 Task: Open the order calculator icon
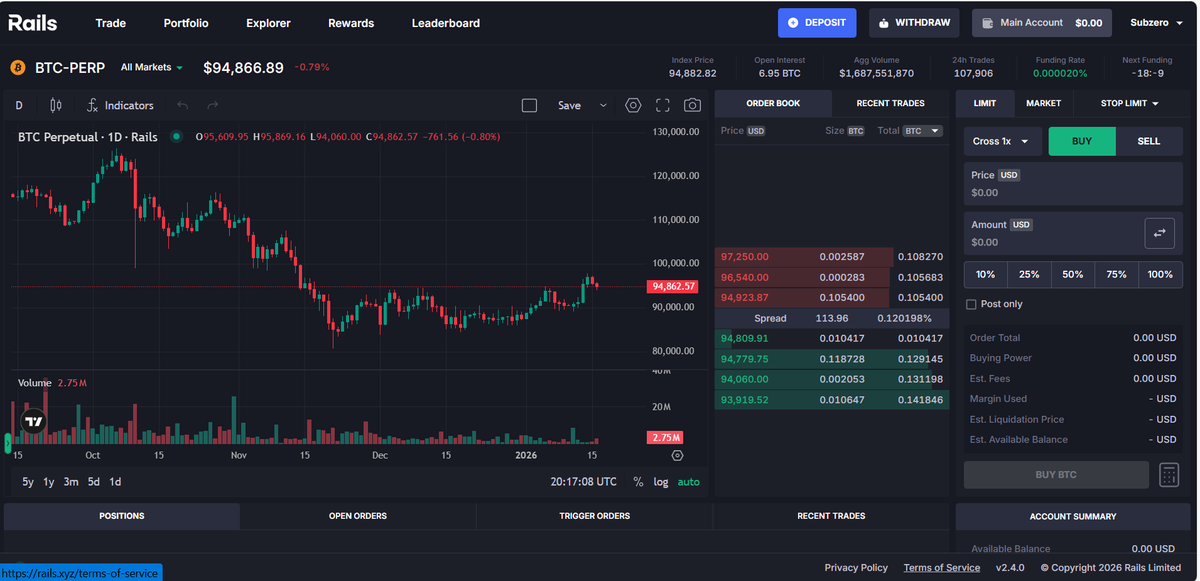[x=1169, y=475]
